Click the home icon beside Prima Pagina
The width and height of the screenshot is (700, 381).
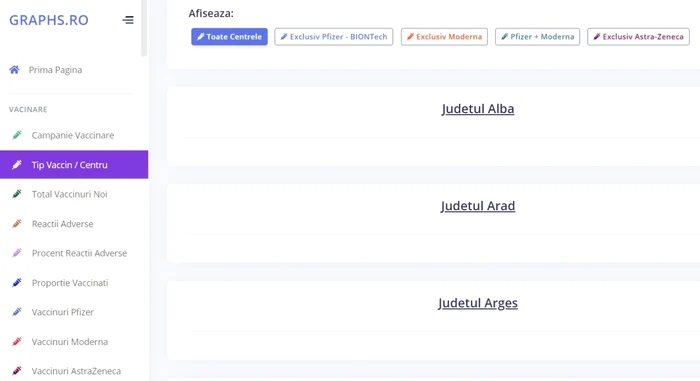click(14, 70)
